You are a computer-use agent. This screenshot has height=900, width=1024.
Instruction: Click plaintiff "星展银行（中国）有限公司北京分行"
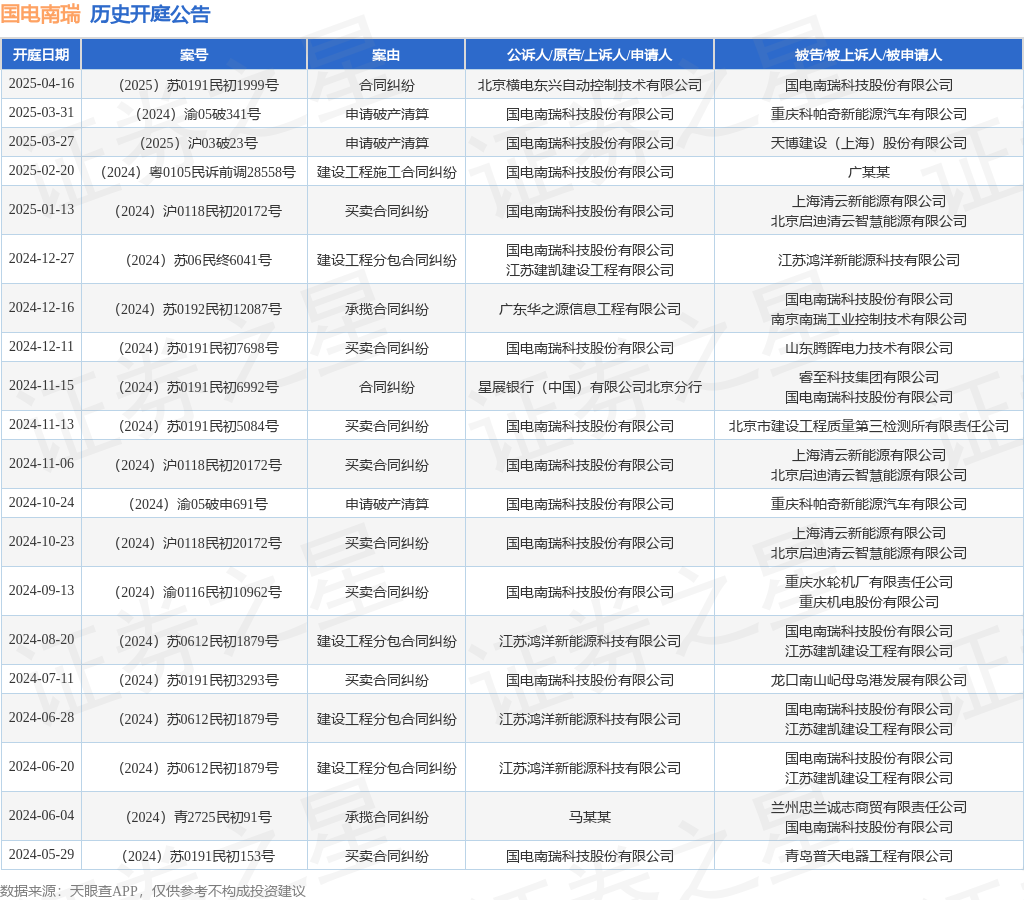pos(590,388)
